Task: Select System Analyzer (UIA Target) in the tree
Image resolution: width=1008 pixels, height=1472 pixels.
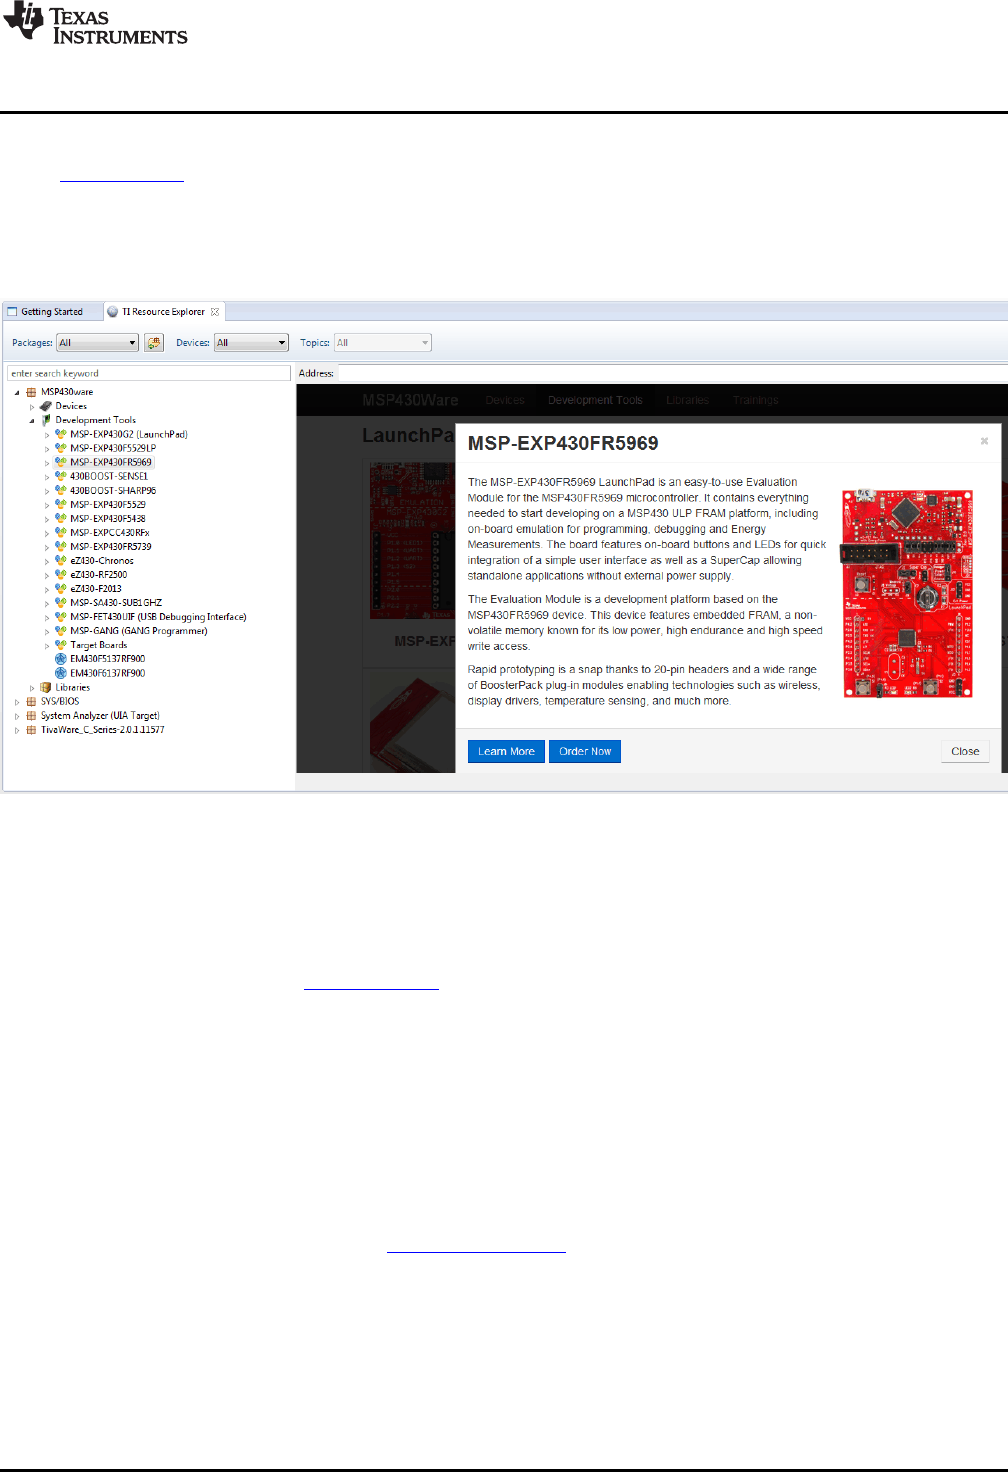Action: (x=100, y=715)
